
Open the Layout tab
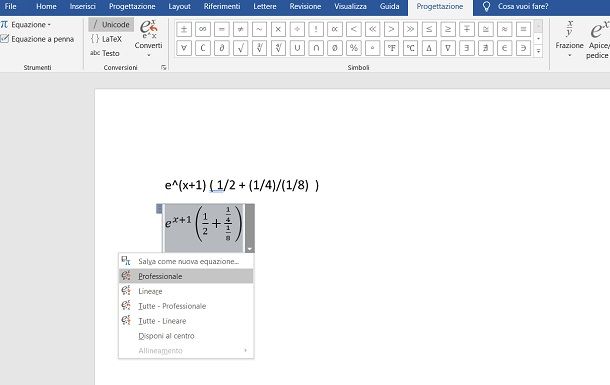[179, 6]
